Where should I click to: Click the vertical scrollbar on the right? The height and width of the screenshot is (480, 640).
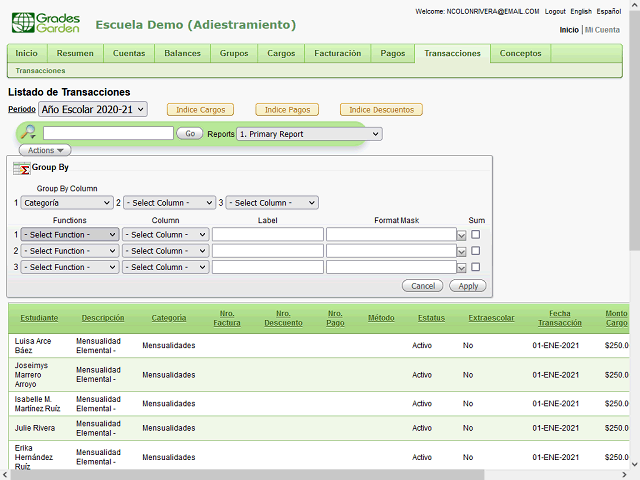tap(635, 131)
